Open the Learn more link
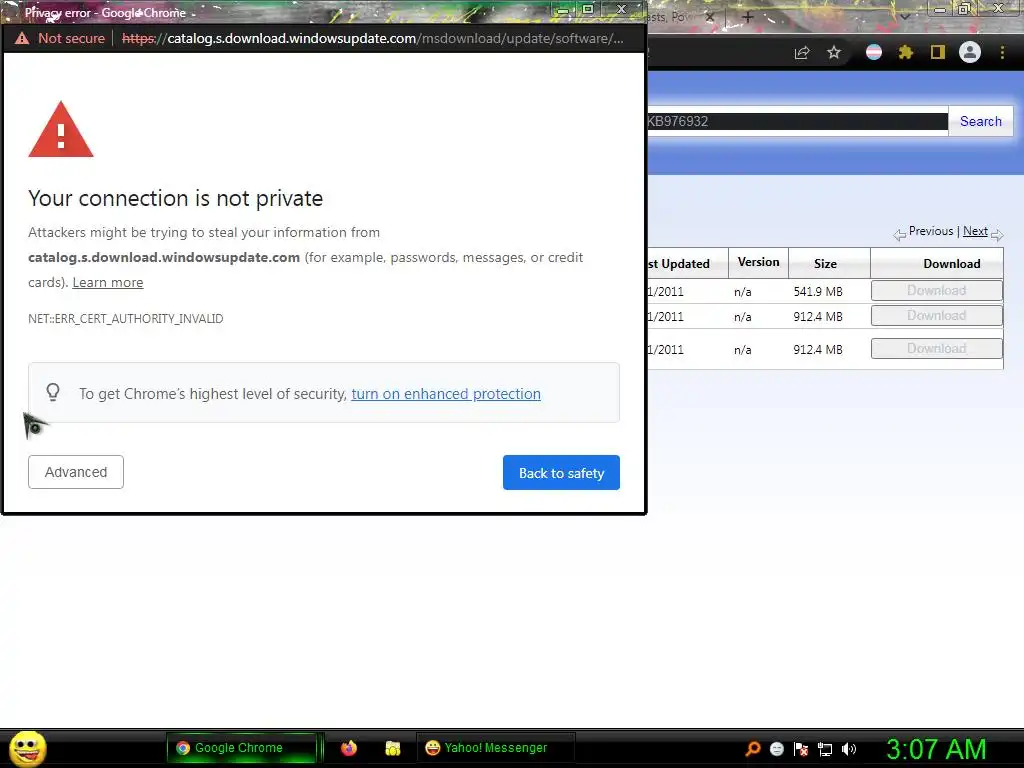 pos(108,282)
